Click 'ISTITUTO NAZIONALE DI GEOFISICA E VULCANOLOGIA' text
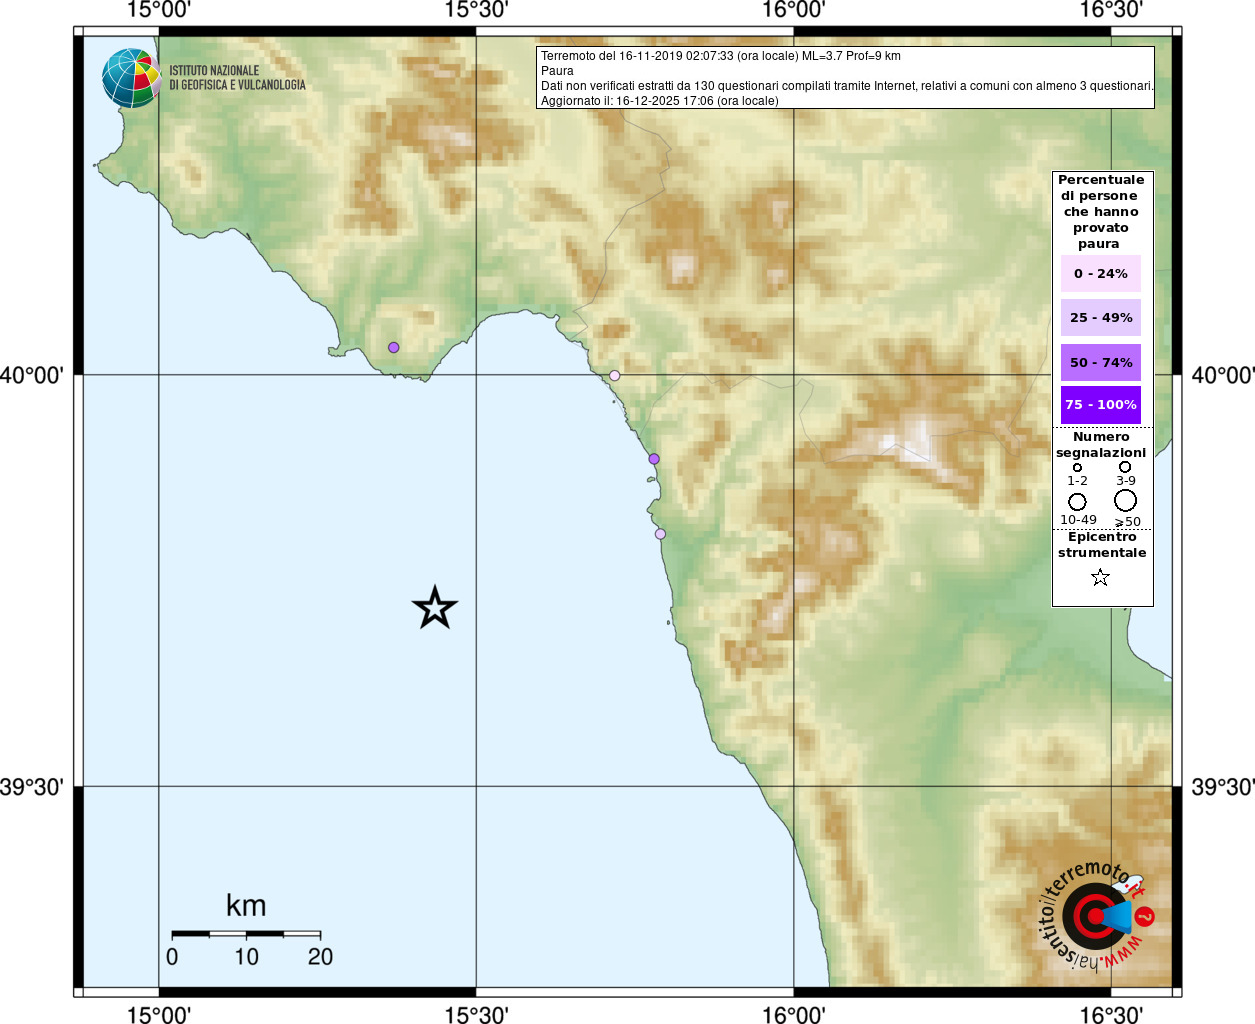Image resolution: width=1255 pixels, height=1024 pixels. (237, 78)
